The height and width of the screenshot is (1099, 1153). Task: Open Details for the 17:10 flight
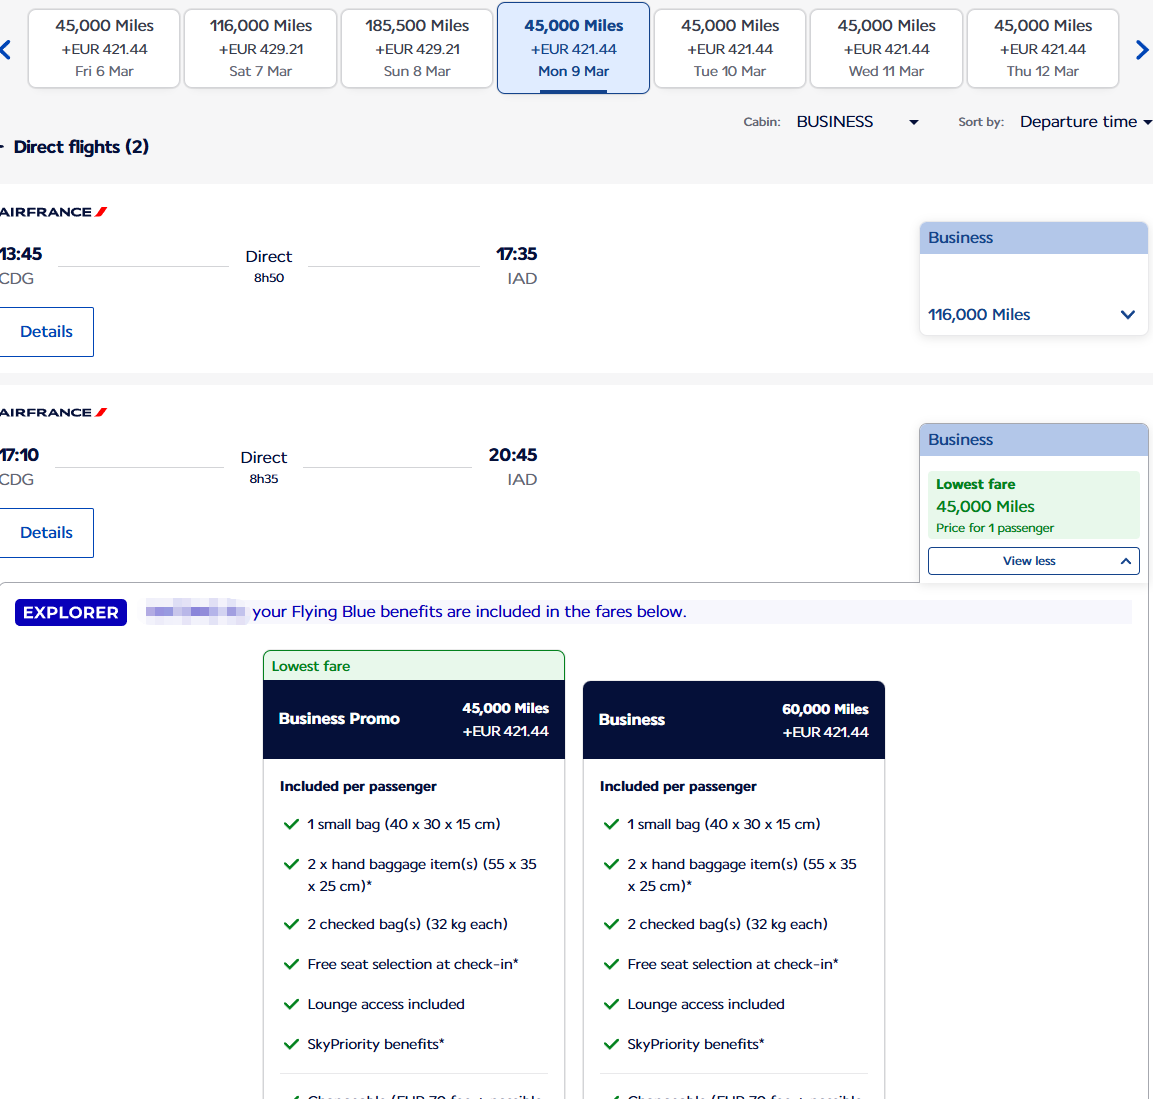46,533
